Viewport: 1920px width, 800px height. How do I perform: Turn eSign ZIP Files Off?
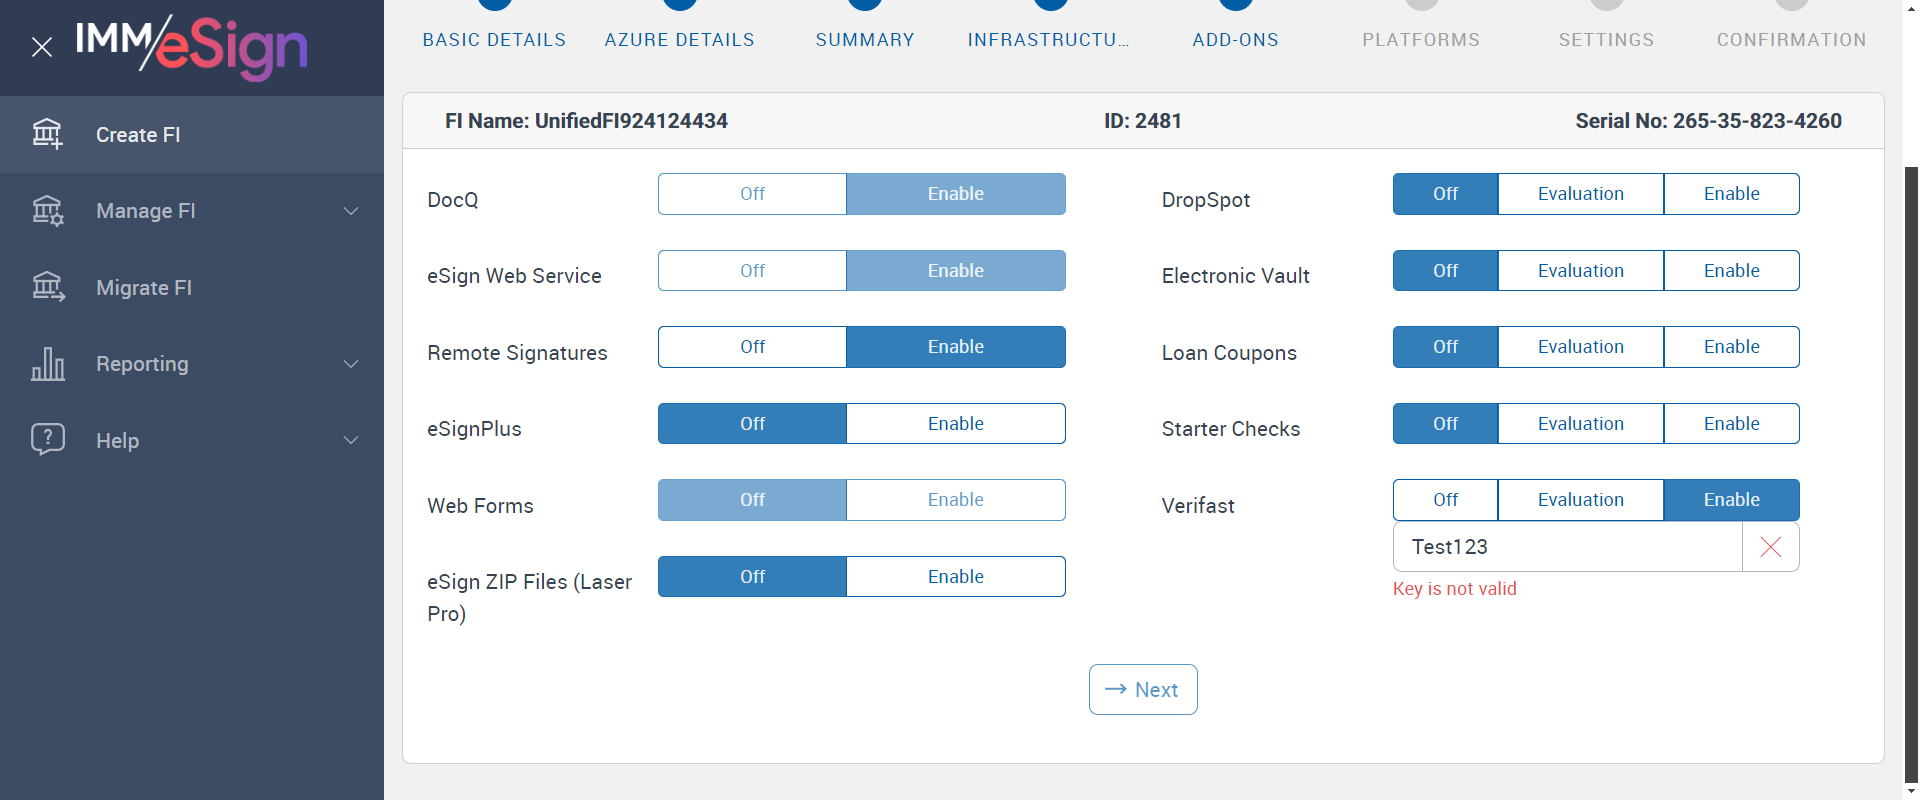click(x=752, y=577)
